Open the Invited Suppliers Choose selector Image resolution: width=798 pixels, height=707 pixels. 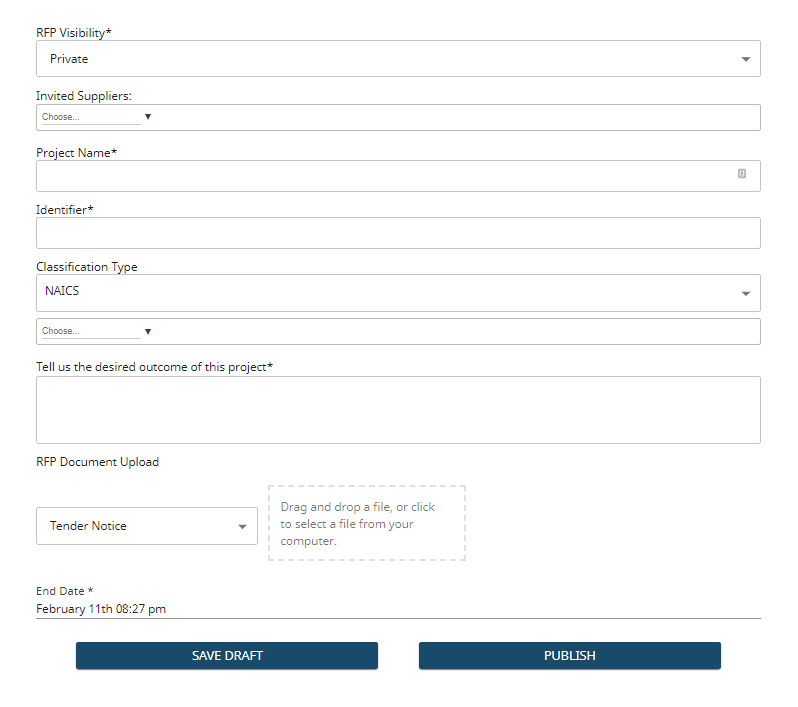(90, 117)
